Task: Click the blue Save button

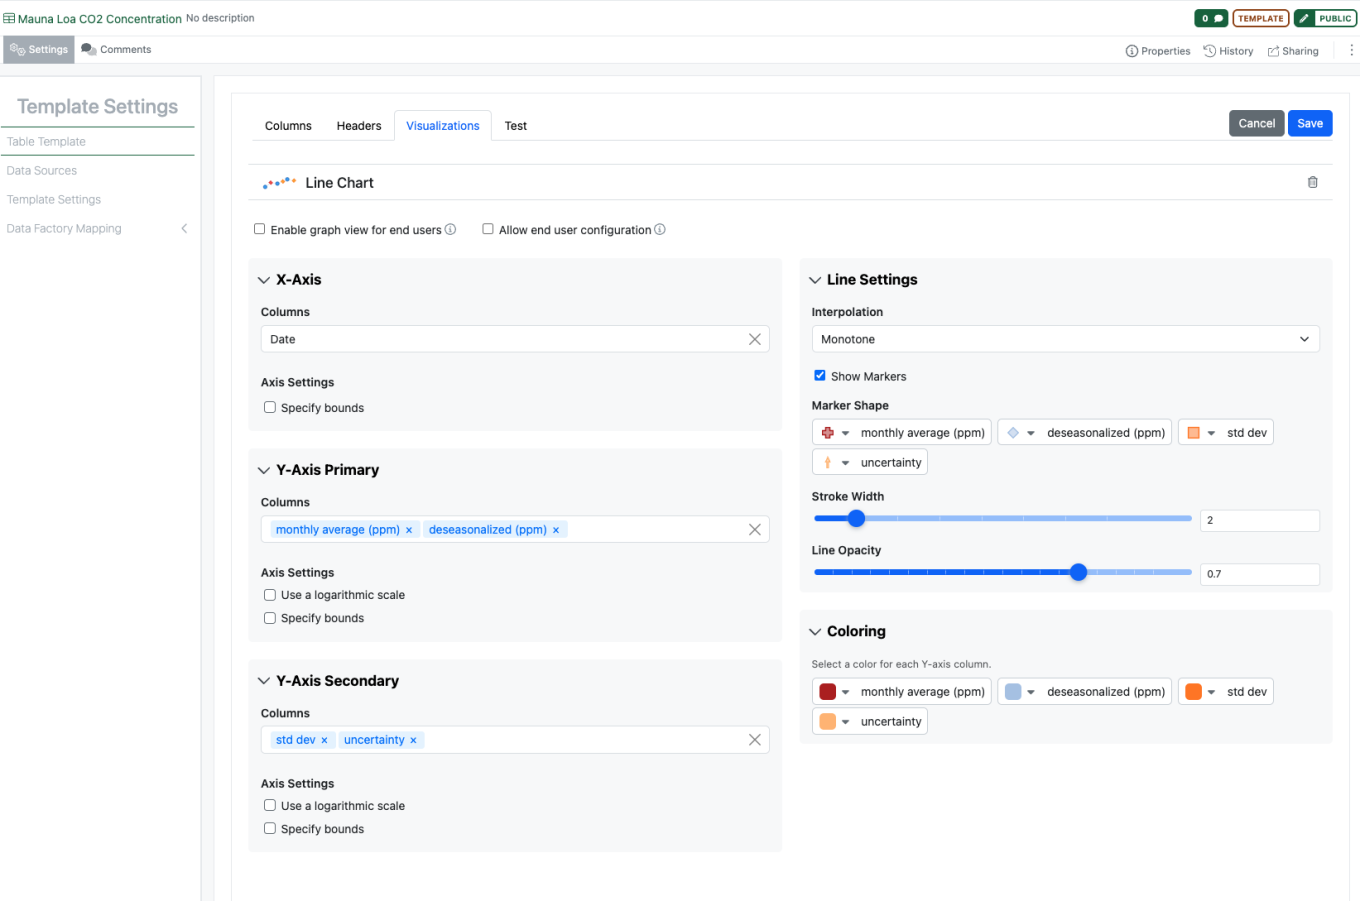Action: click(1310, 123)
